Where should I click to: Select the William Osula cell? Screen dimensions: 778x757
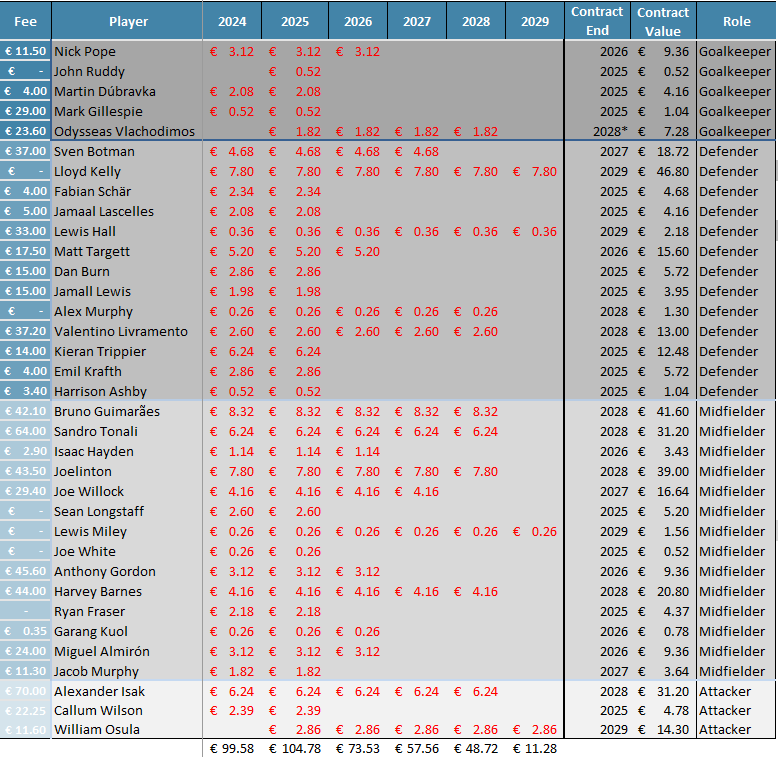(127, 729)
